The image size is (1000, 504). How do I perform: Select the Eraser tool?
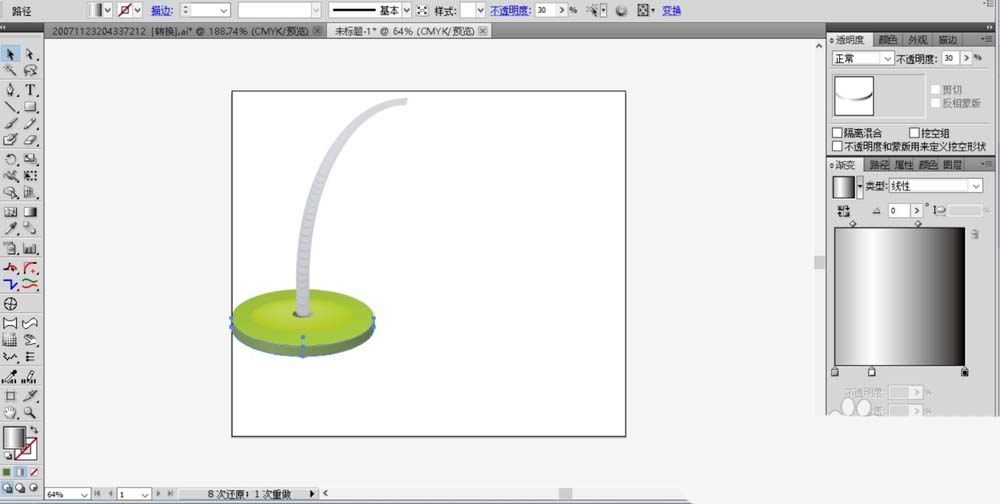pos(30,139)
